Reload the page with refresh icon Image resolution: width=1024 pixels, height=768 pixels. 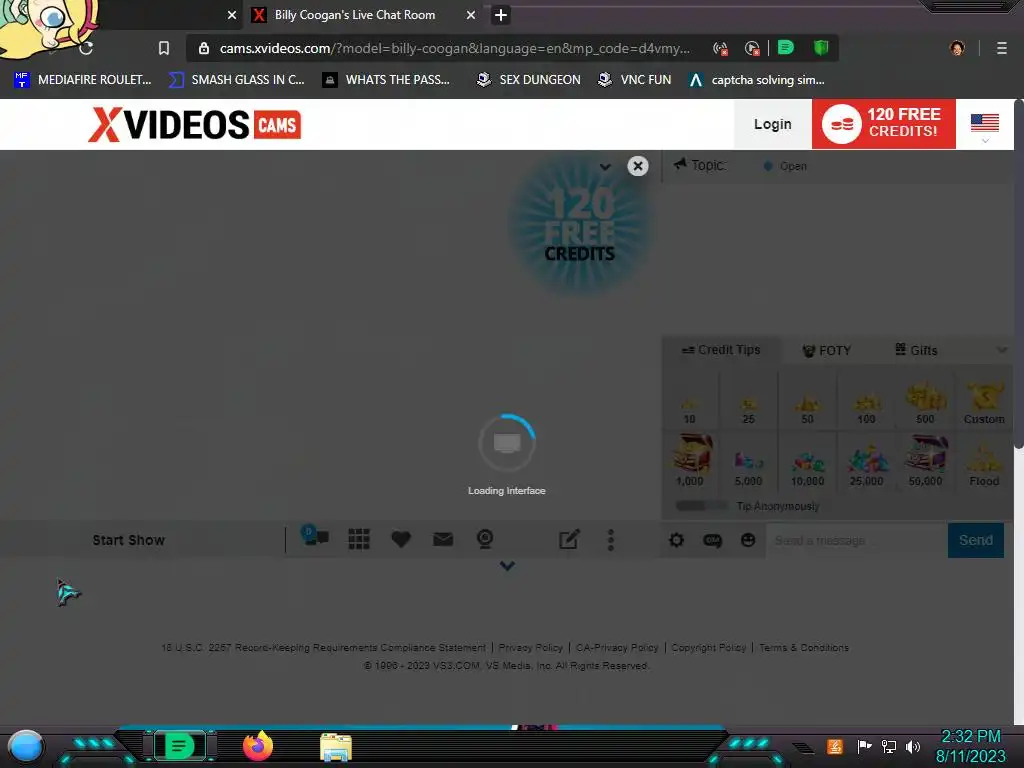86,48
